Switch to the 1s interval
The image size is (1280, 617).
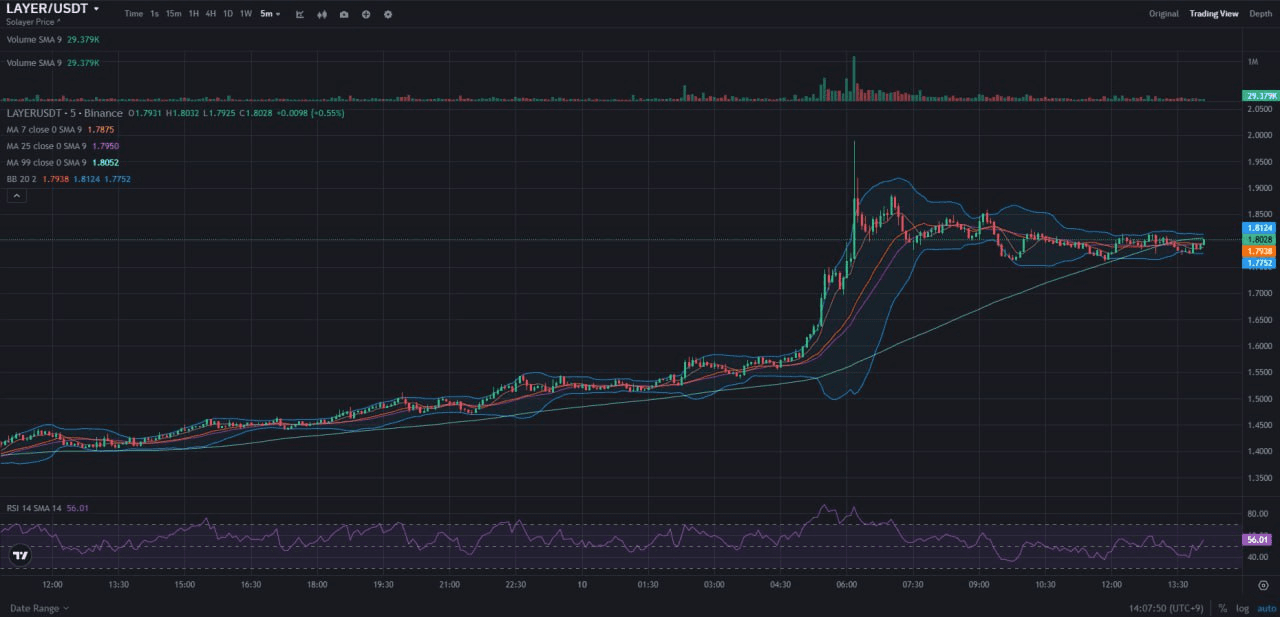tap(154, 14)
